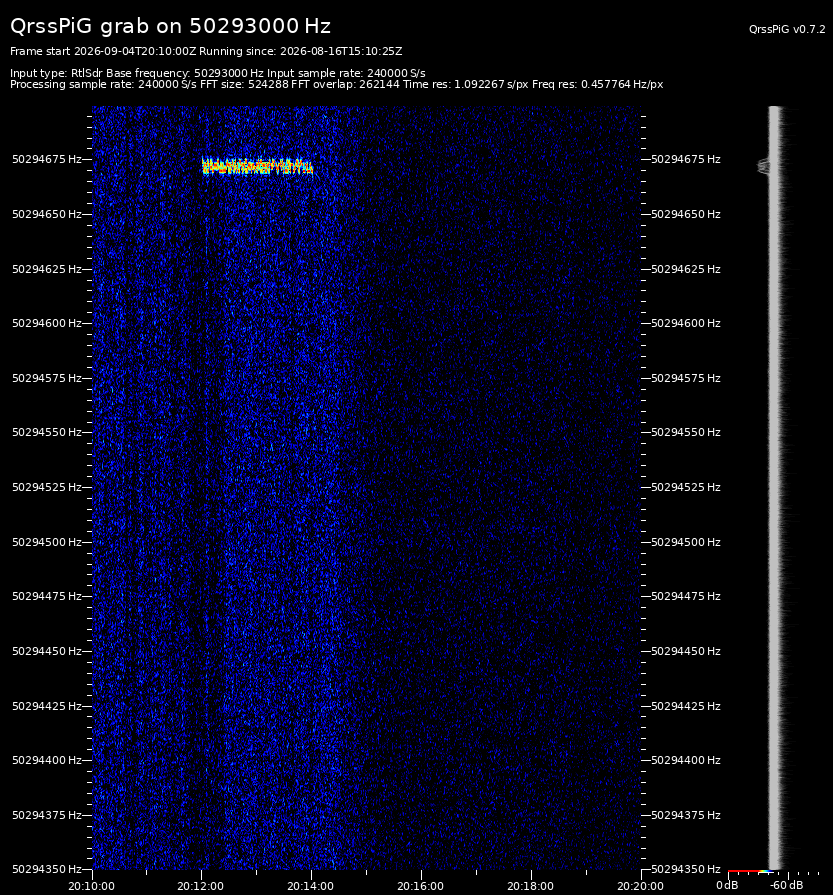Click the gray vertical power spectrum bar

tap(775, 488)
